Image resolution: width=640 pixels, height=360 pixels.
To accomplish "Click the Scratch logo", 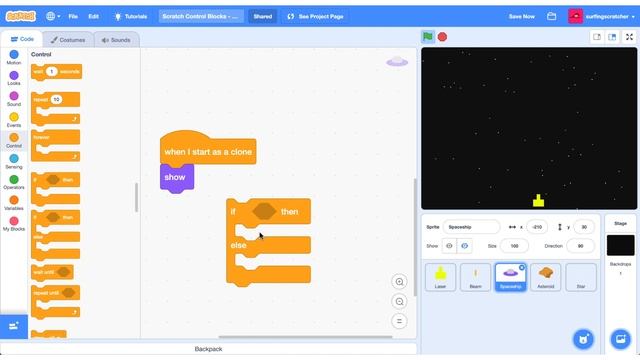I will click(20, 16).
